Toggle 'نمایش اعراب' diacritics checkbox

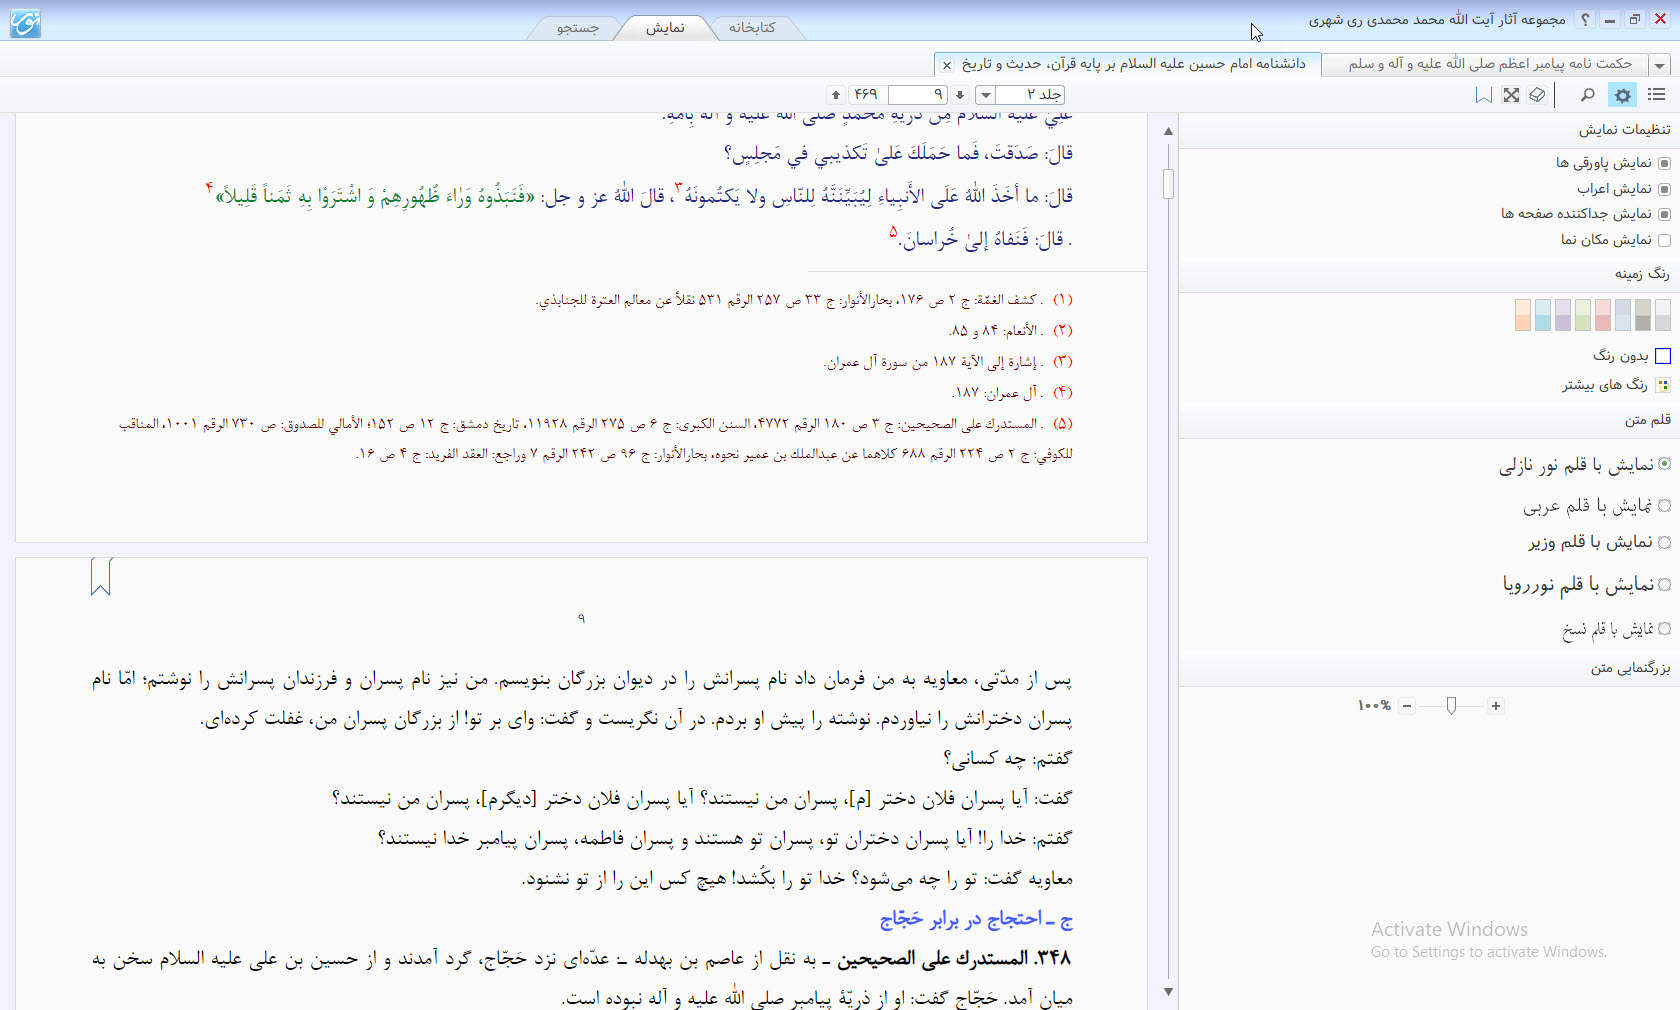tap(1664, 189)
